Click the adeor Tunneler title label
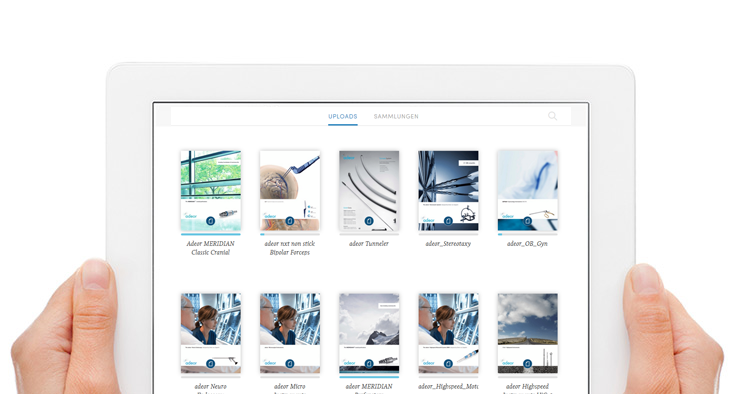 click(x=369, y=244)
